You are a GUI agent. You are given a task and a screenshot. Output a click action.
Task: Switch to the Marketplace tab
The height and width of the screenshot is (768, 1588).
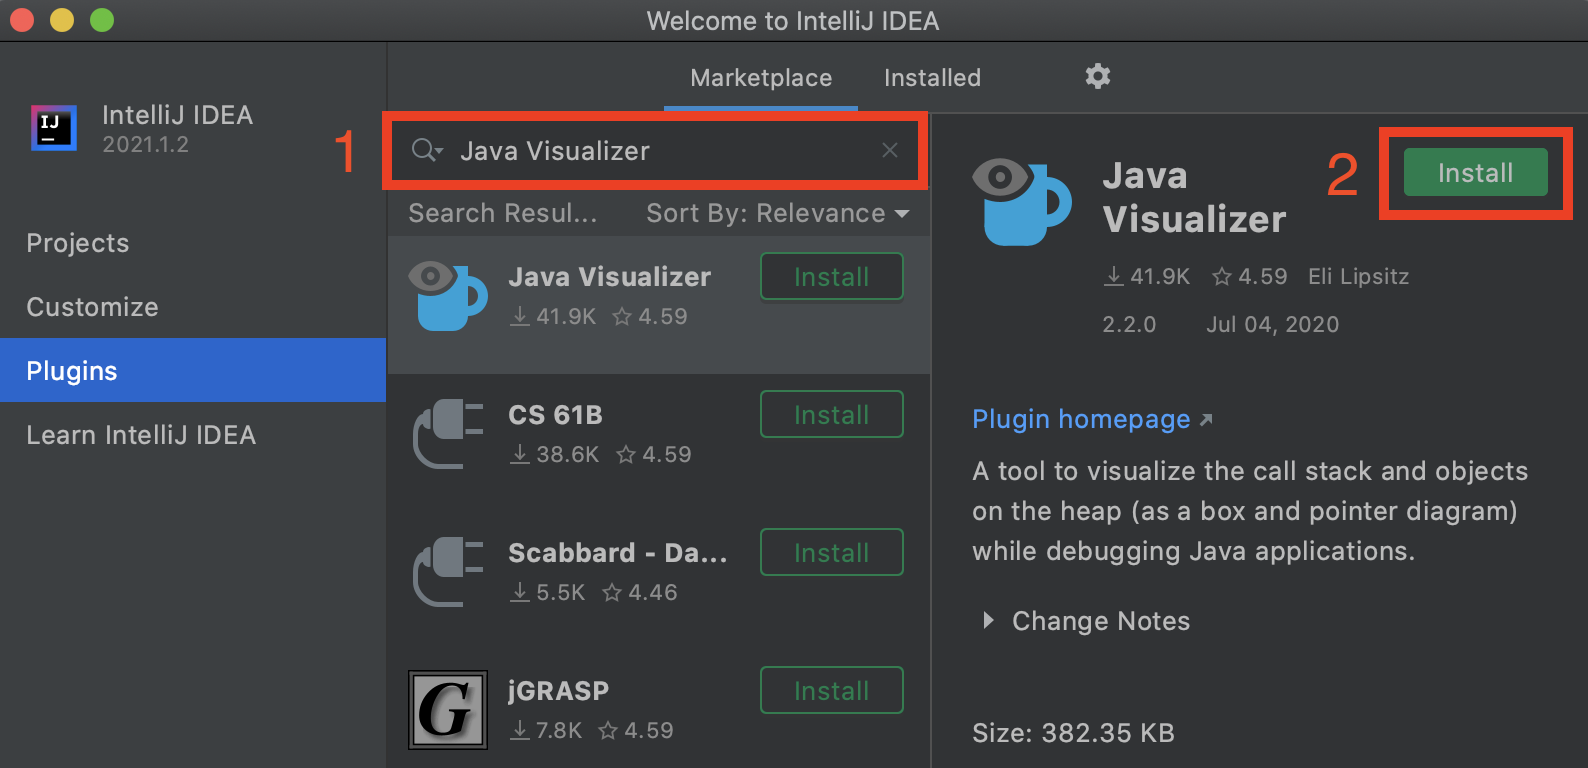tap(761, 78)
